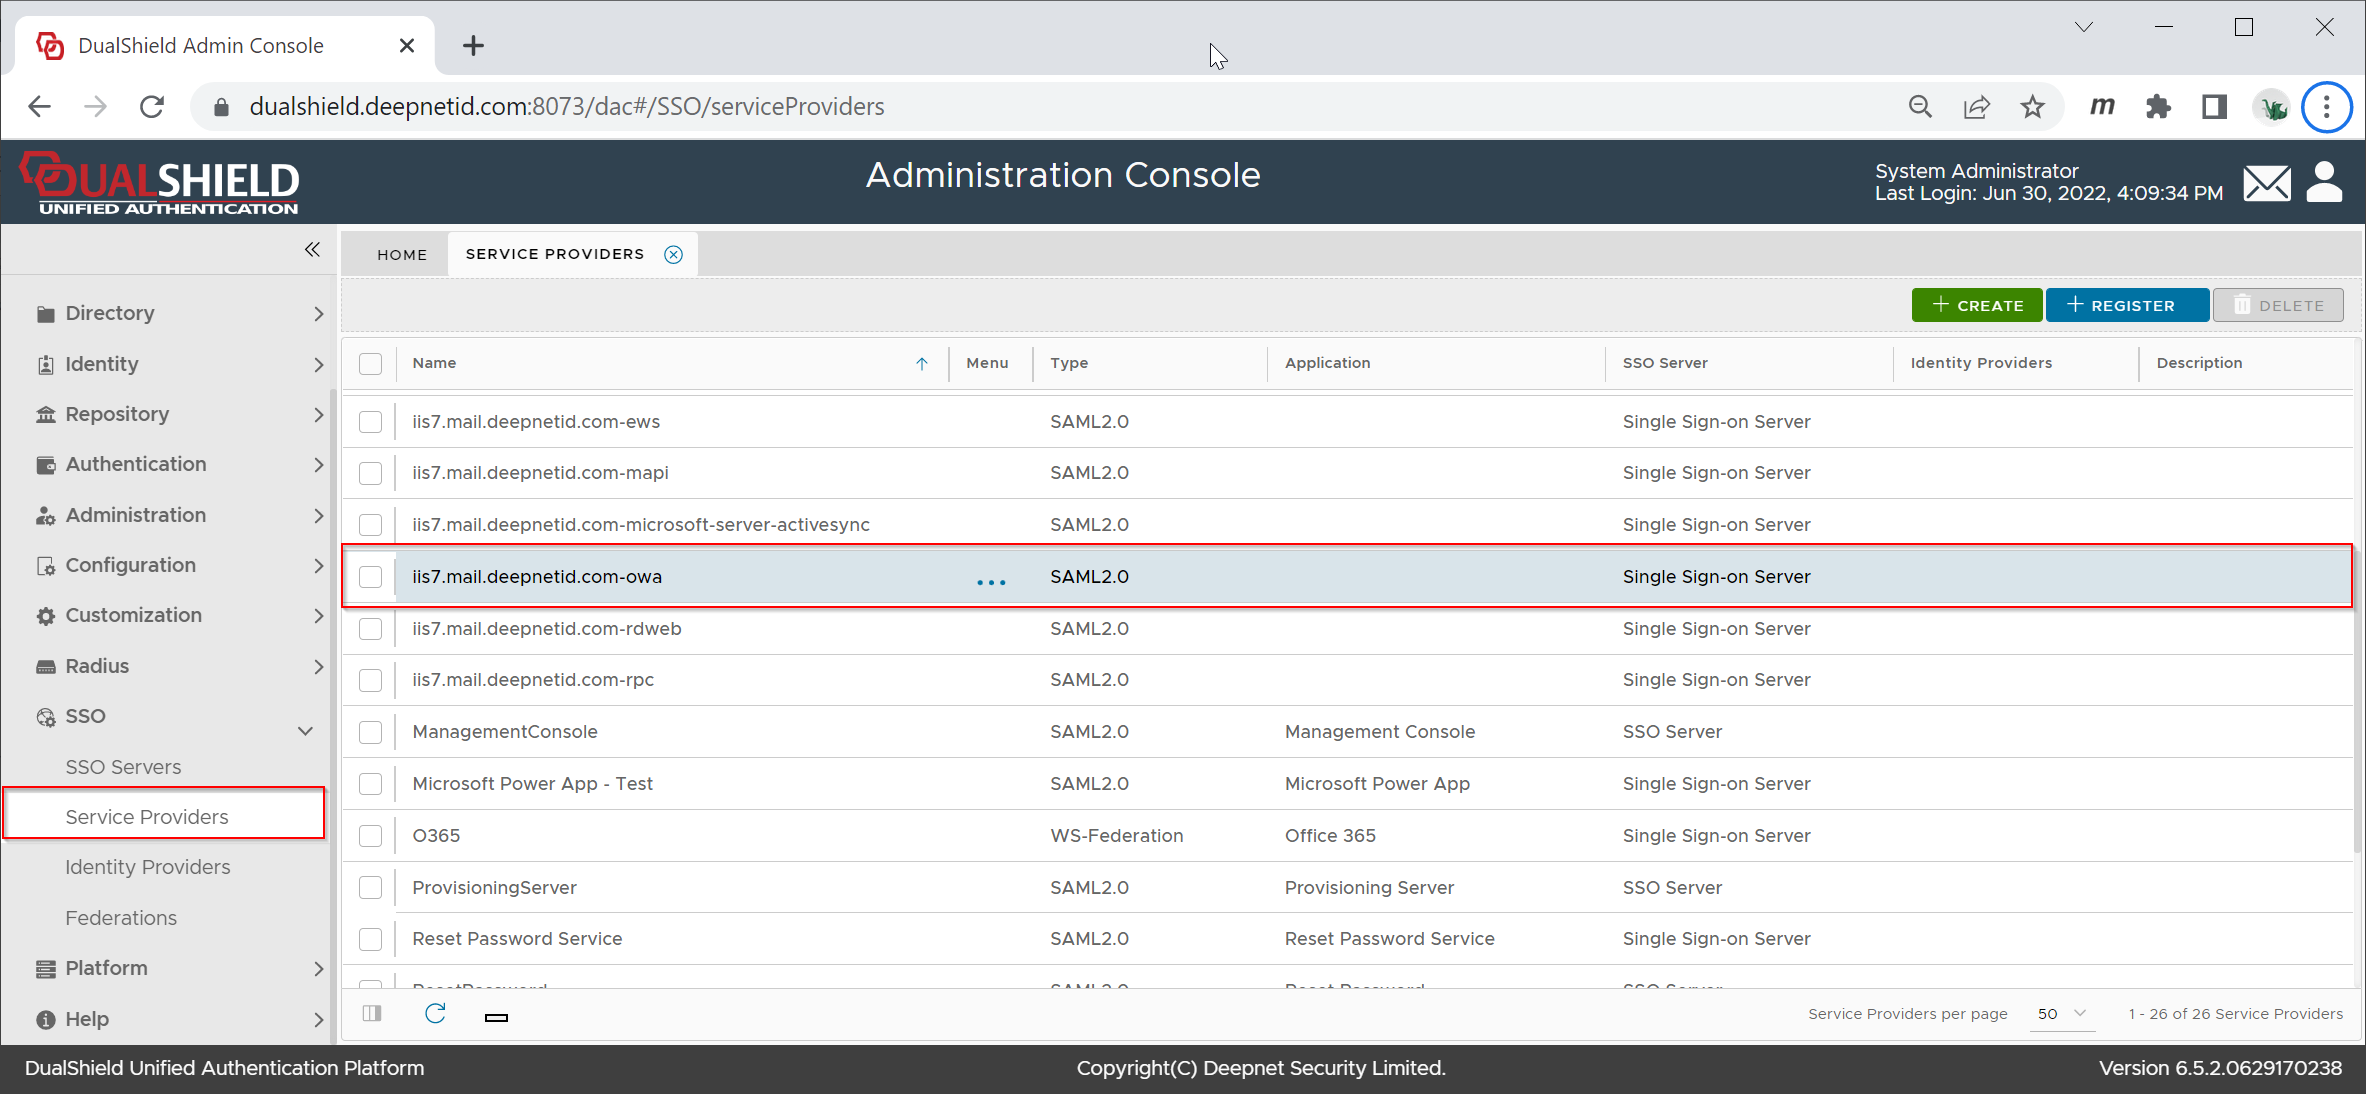2366x1094 pixels.
Task: Open browser extensions puzzle icon
Action: 2158,107
